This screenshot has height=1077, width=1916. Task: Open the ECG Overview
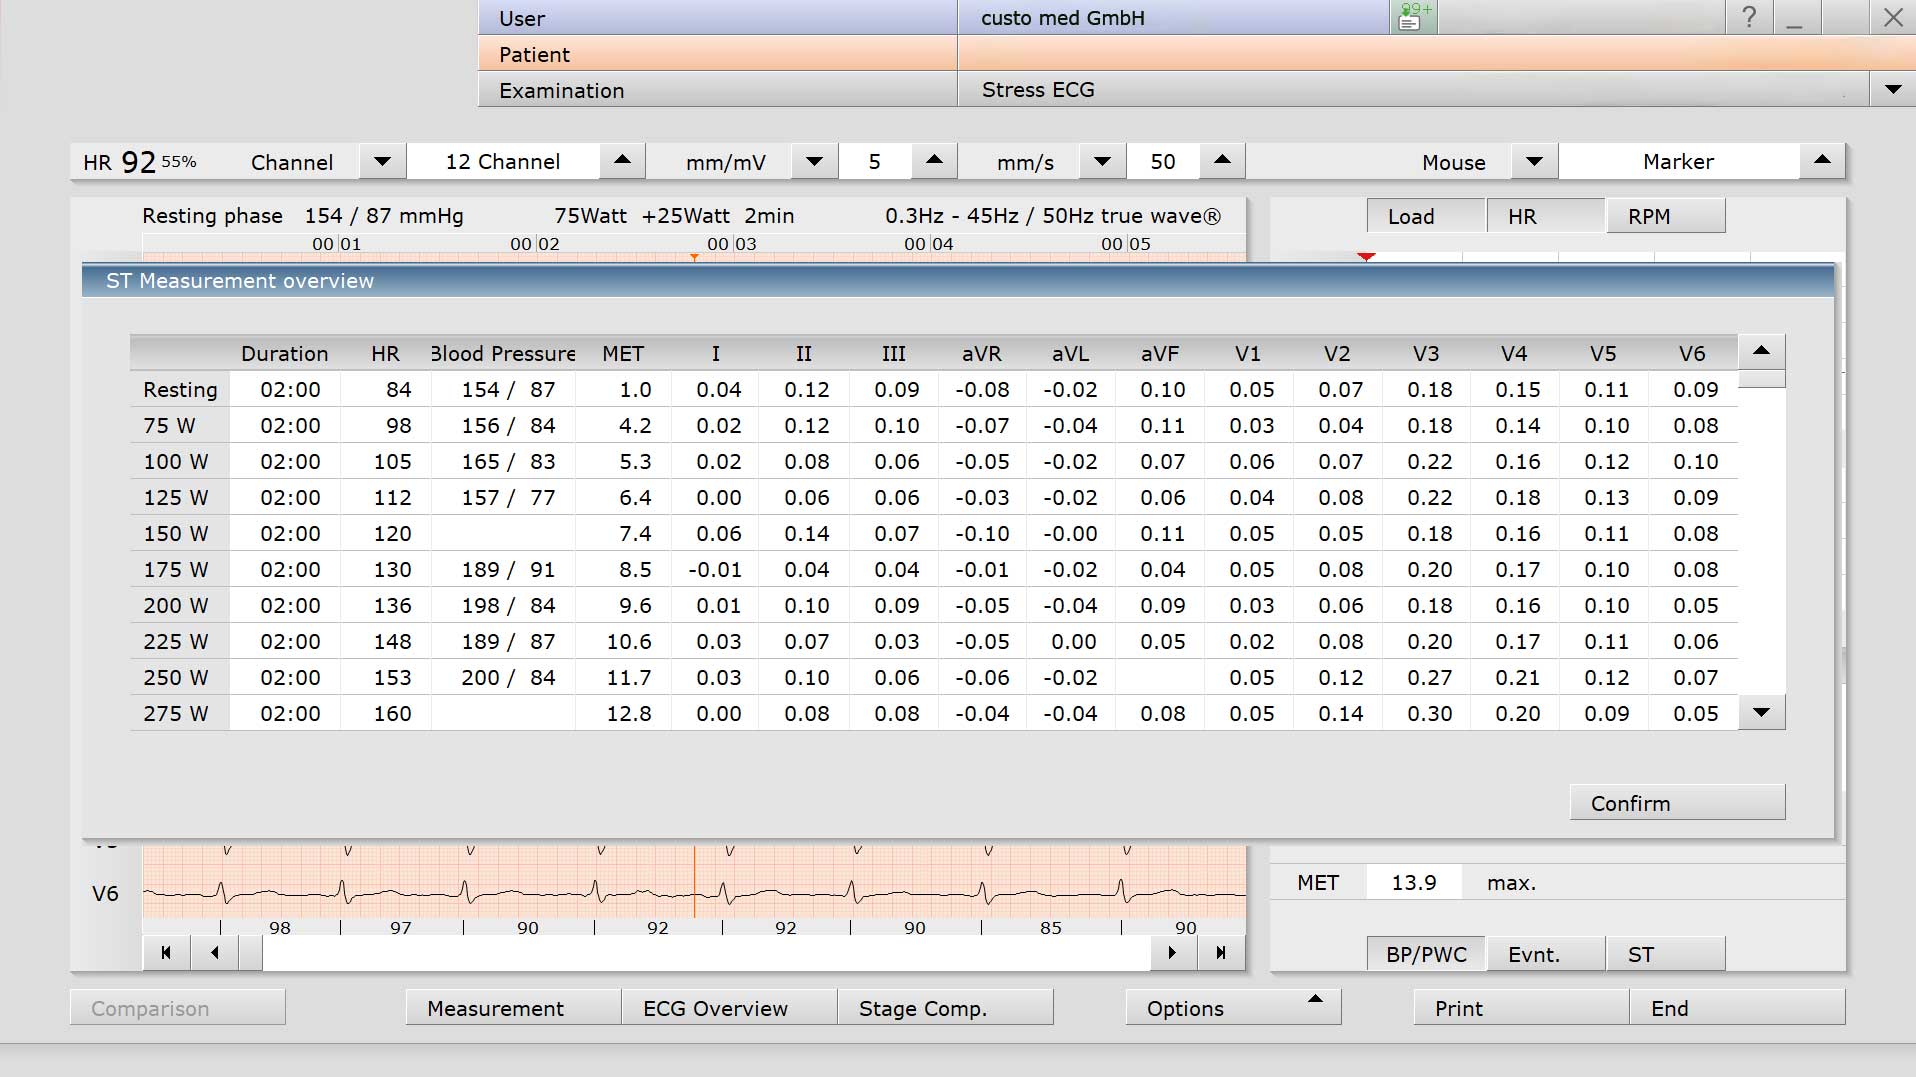click(x=729, y=1008)
